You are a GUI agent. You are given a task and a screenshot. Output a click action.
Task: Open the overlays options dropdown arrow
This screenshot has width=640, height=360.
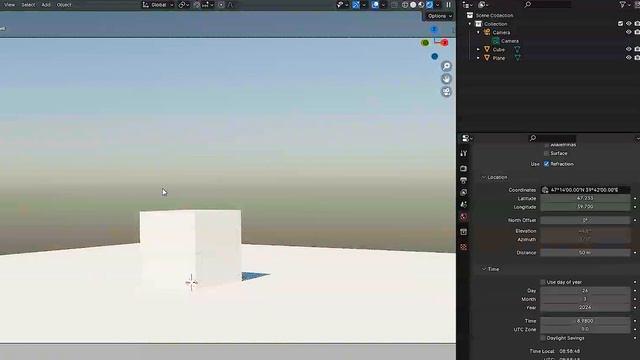coord(383,5)
